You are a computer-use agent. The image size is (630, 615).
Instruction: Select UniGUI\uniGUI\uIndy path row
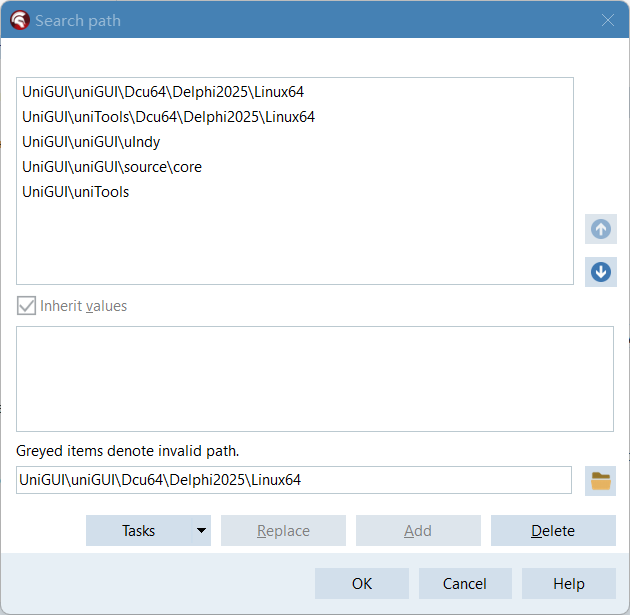click(295, 142)
